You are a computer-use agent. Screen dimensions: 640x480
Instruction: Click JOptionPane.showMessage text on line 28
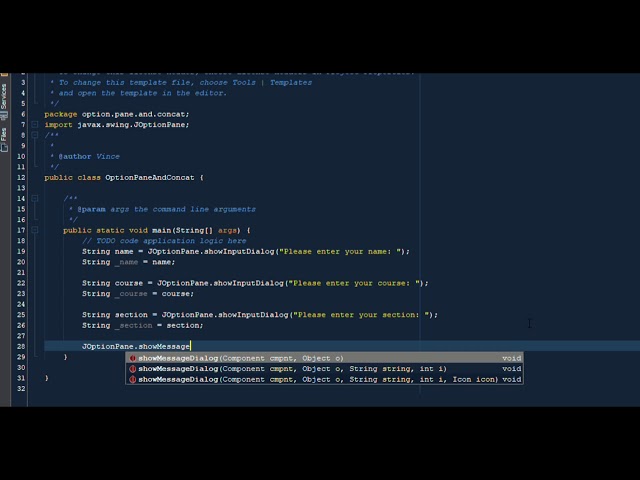pos(136,346)
